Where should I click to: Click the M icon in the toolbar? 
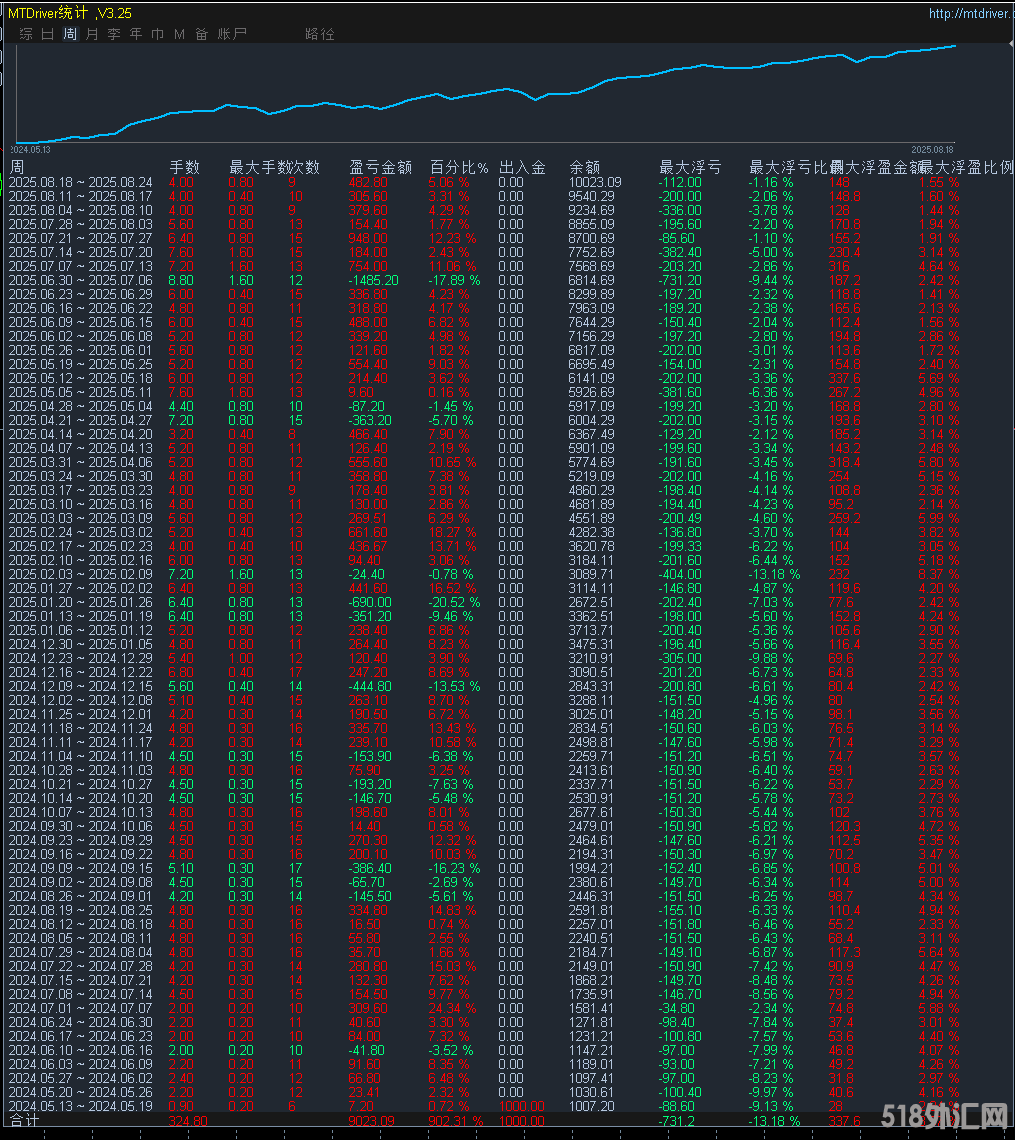(178, 33)
